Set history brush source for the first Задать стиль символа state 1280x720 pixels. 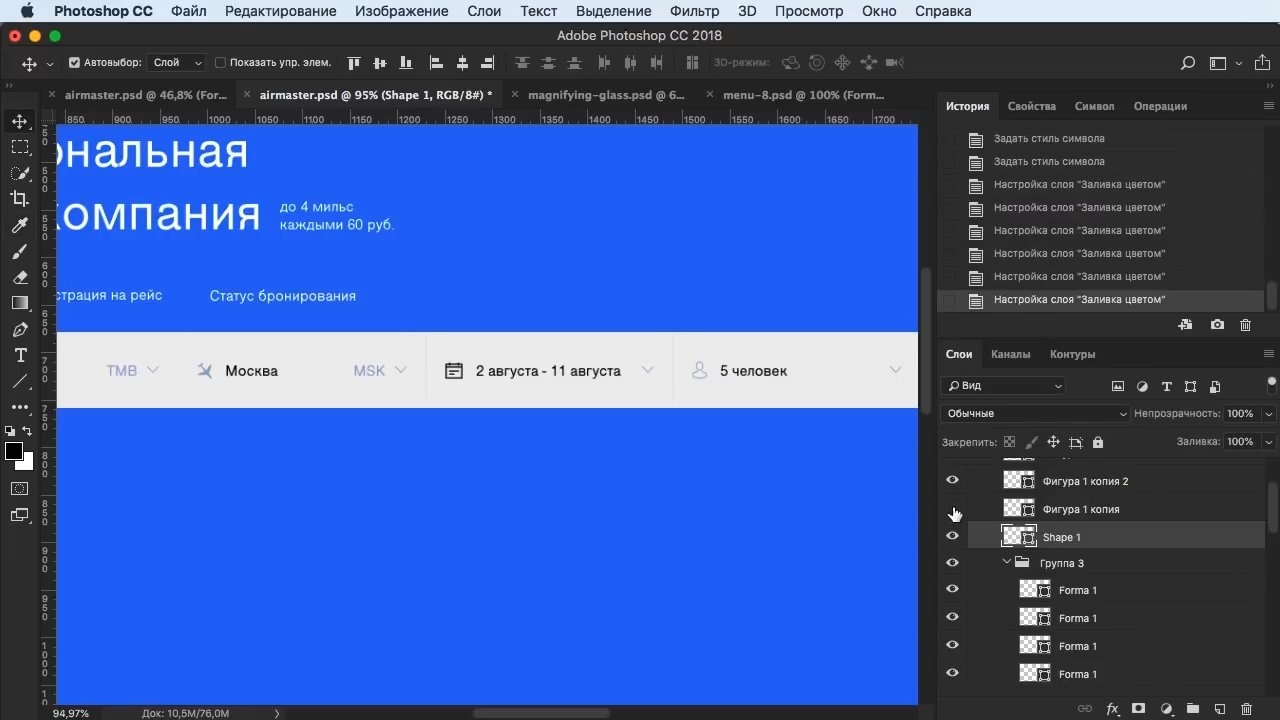(950, 139)
